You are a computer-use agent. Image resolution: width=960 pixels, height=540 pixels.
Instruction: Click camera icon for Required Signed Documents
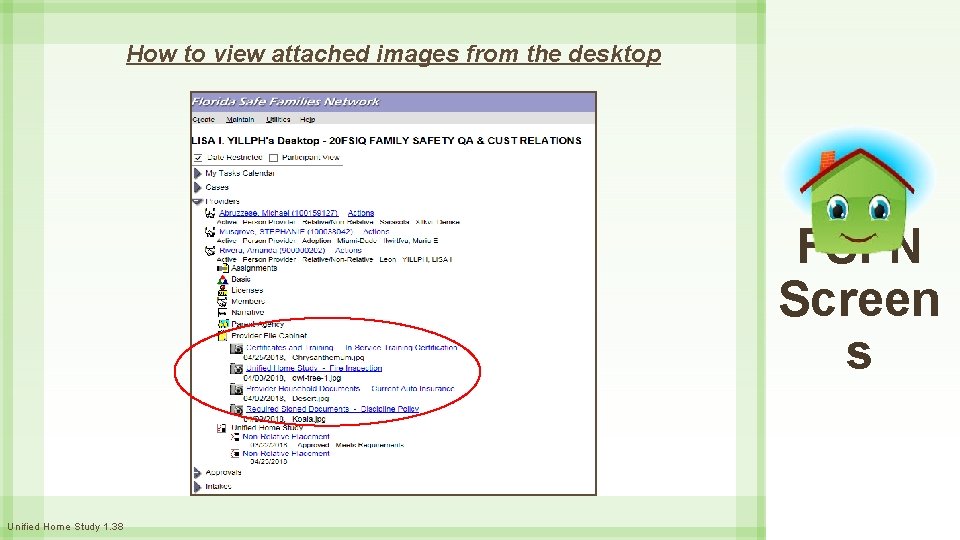pyautogui.click(x=236, y=409)
